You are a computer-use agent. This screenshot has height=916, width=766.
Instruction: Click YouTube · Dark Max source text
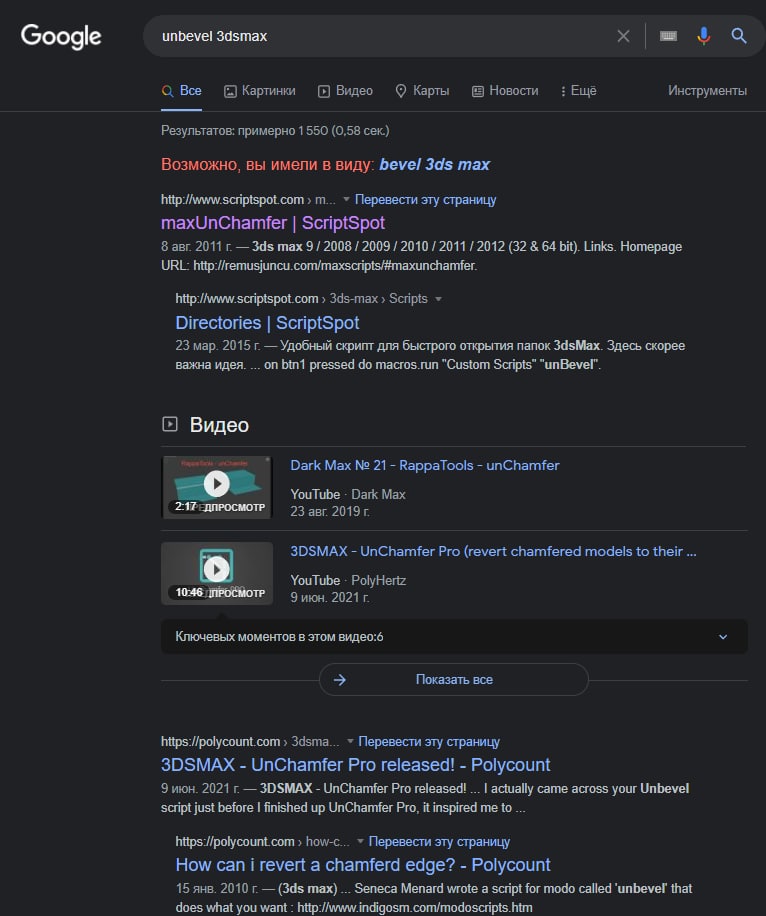[348, 495]
